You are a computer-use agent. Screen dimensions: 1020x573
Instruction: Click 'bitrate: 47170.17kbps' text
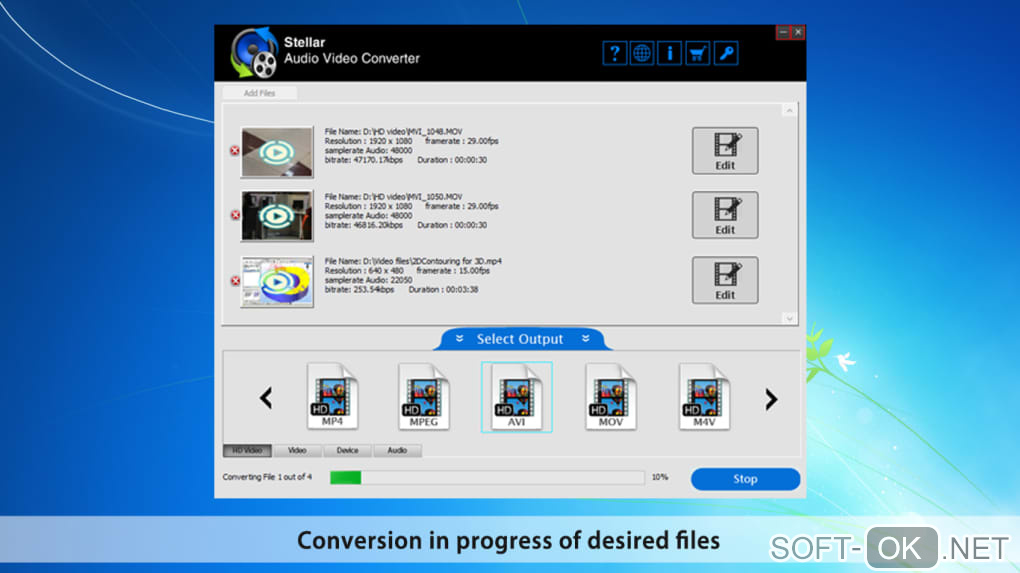click(x=364, y=160)
